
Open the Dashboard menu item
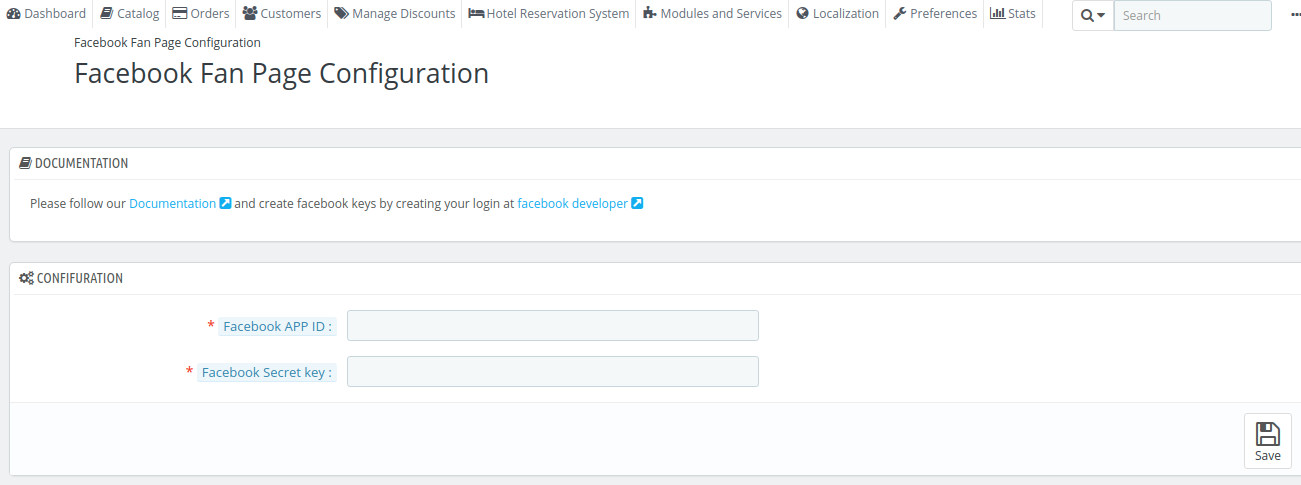tap(46, 14)
